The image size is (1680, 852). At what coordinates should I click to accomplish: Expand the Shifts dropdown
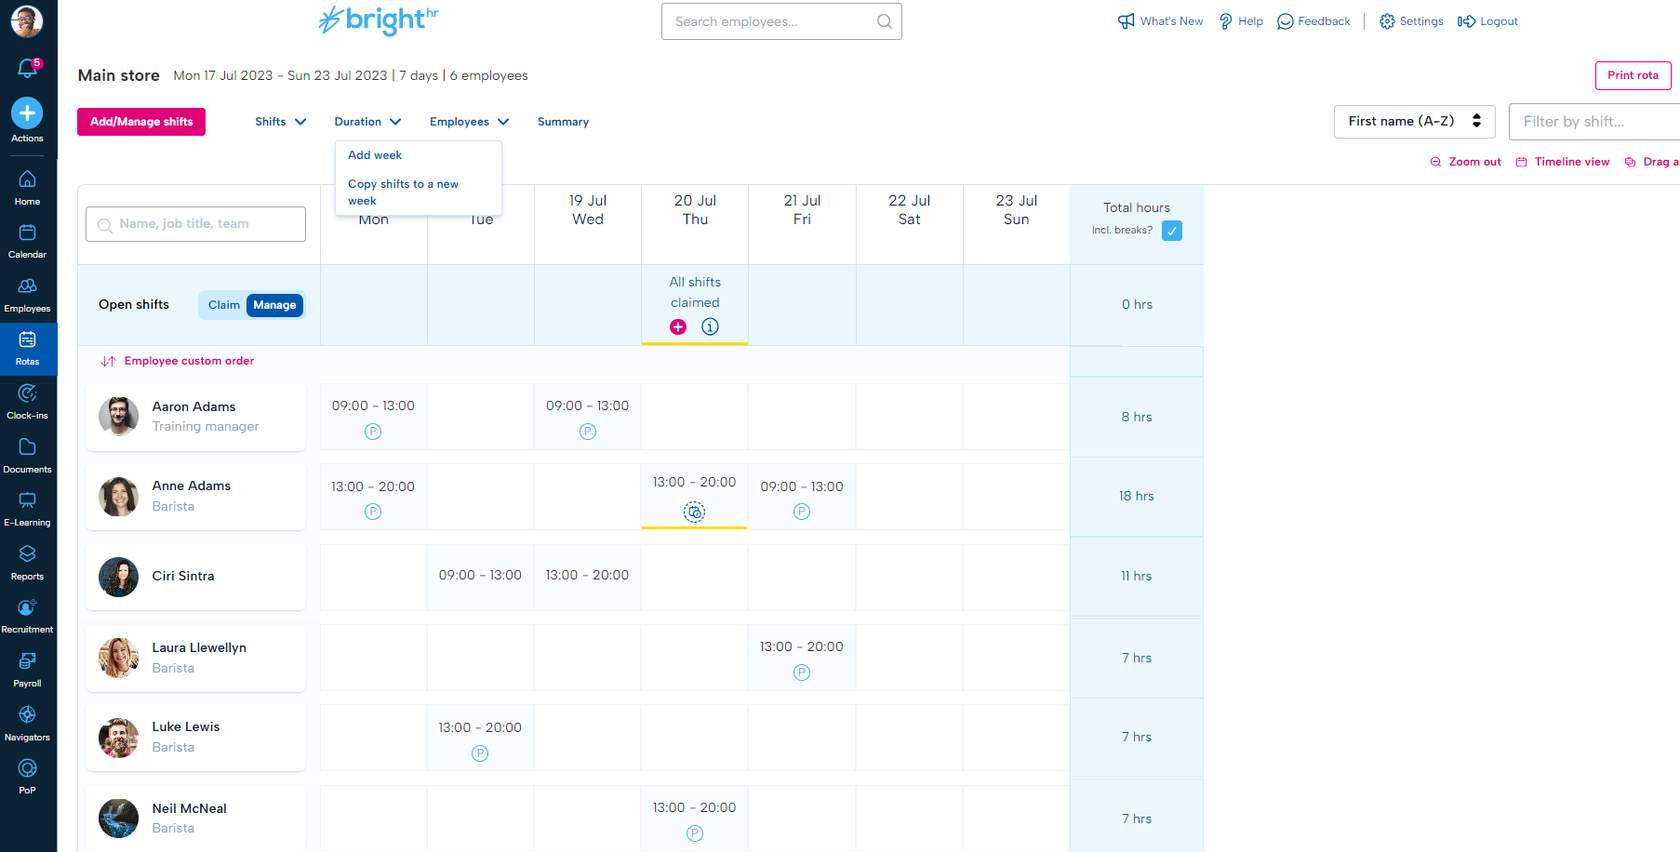click(281, 122)
